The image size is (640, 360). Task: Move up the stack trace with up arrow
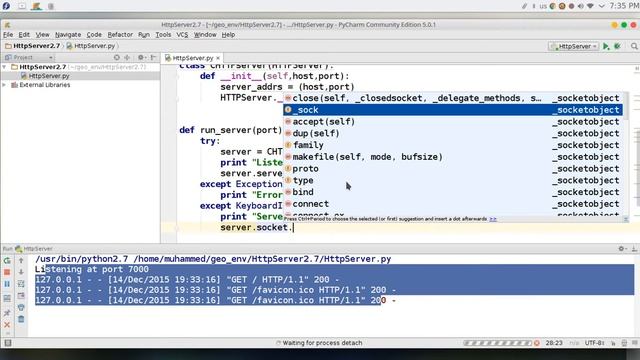click(x=21, y=260)
